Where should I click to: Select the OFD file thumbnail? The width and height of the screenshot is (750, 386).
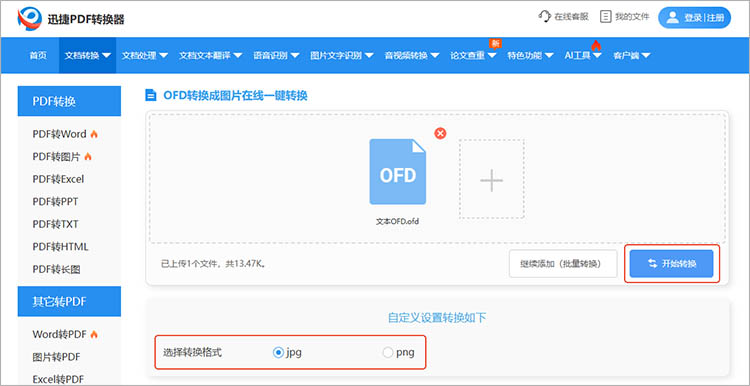(397, 172)
